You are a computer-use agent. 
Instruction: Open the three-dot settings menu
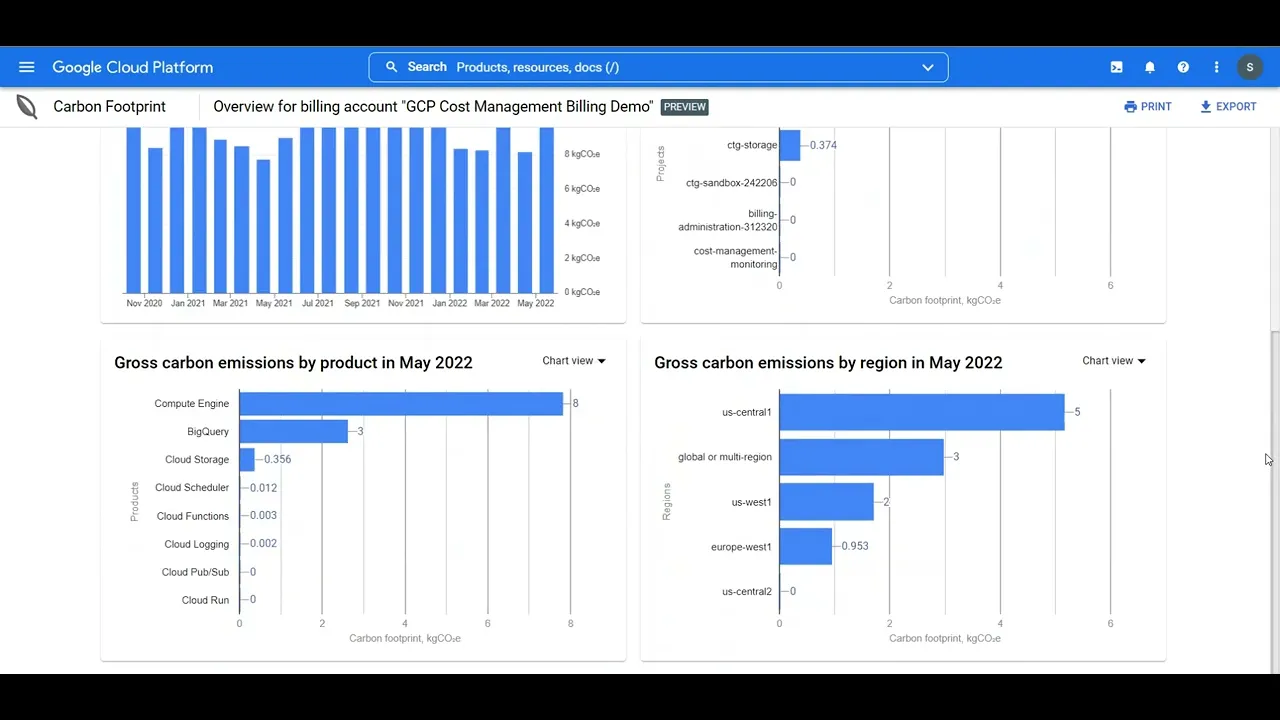coord(1216,67)
